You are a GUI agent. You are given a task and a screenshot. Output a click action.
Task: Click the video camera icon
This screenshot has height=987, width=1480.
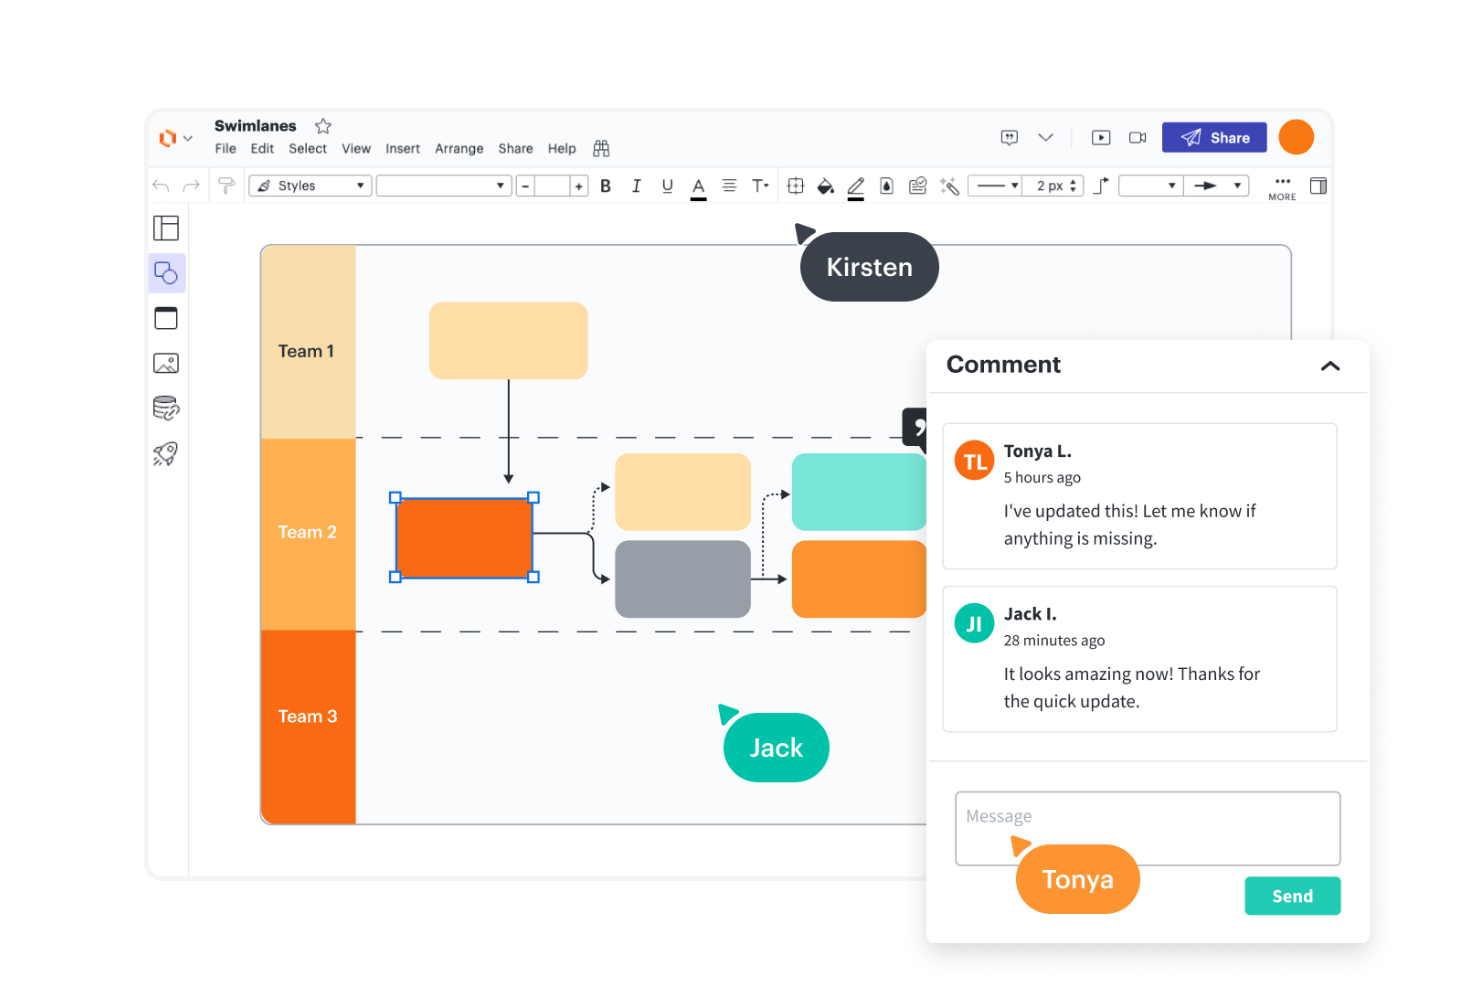pyautogui.click(x=1138, y=138)
